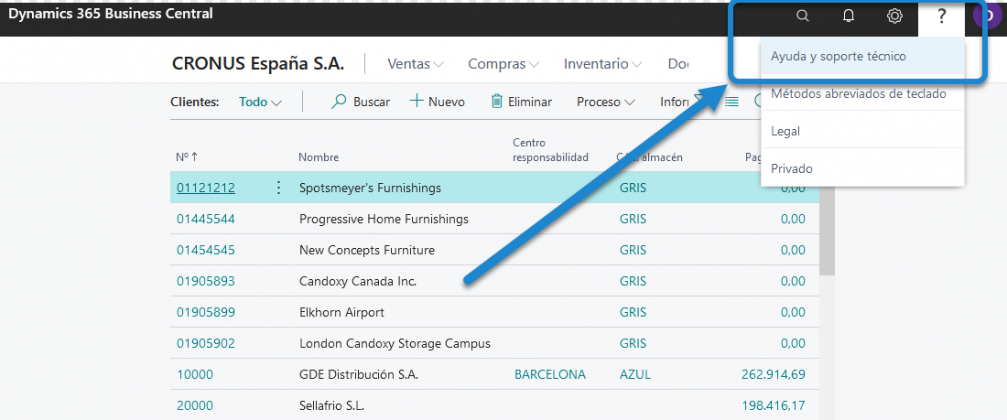Open the three-dot menu for Spotsmeyer's Furnishings
Screen dimensions: 1007x420
[278, 188]
